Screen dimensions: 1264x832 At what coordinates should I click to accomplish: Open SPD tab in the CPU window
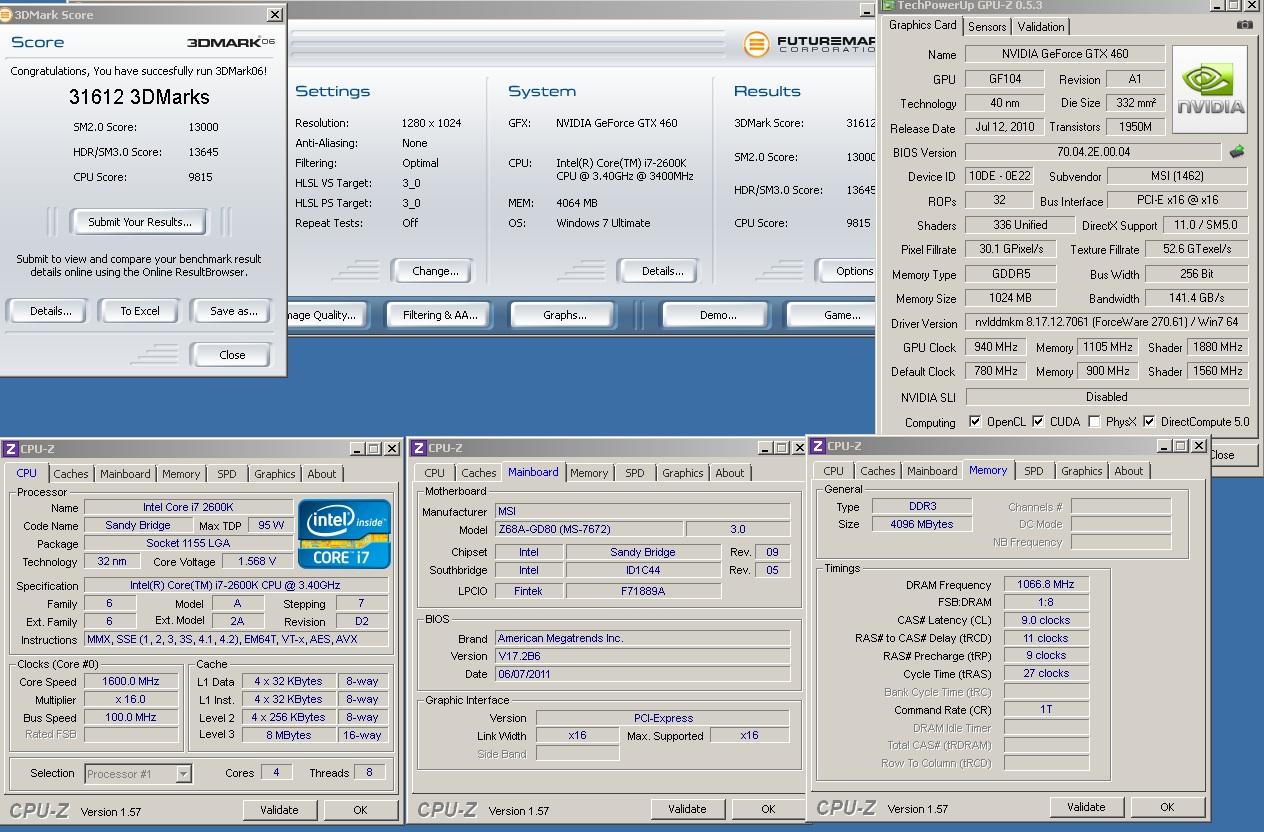227,474
